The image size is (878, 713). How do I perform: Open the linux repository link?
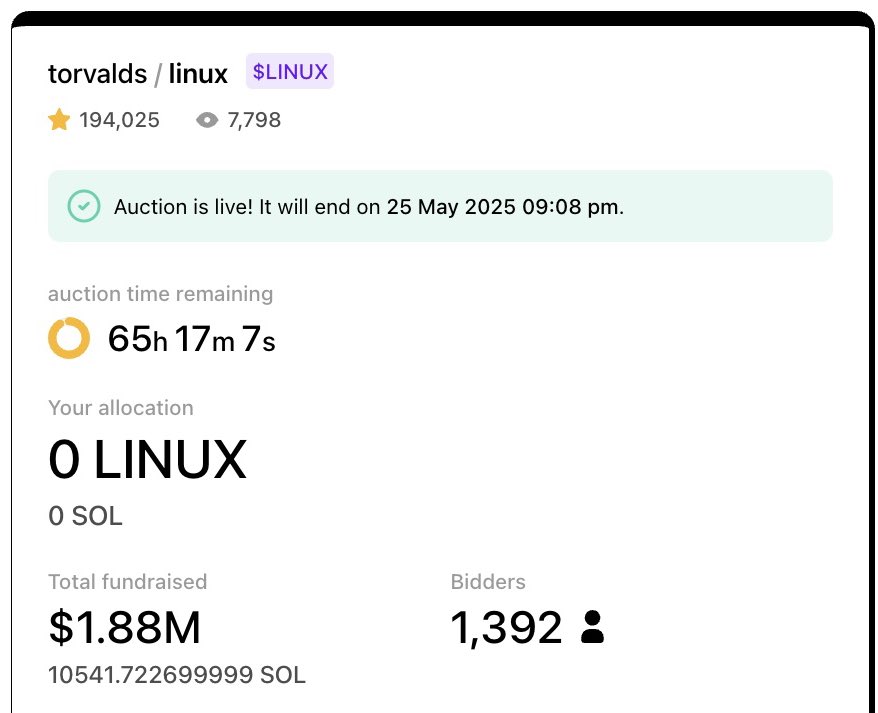pos(198,73)
